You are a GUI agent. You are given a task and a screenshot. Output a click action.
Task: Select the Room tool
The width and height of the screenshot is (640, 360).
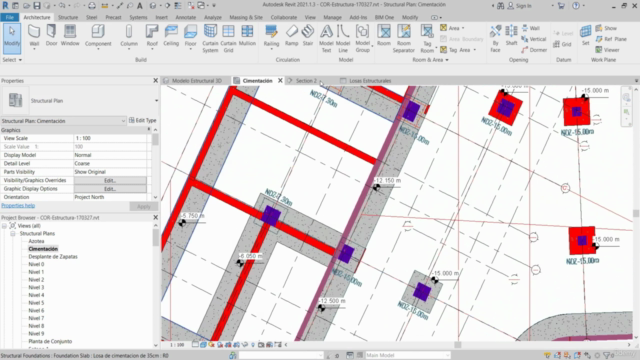(x=384, y=35)
